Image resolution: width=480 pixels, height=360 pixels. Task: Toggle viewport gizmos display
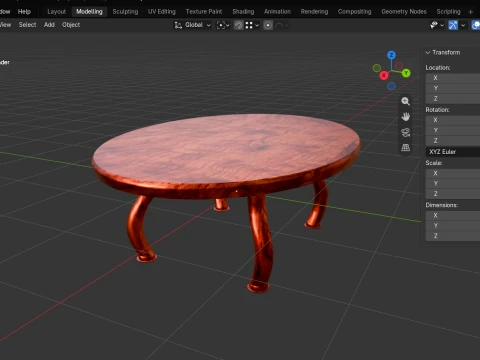(x=453, y=25)
